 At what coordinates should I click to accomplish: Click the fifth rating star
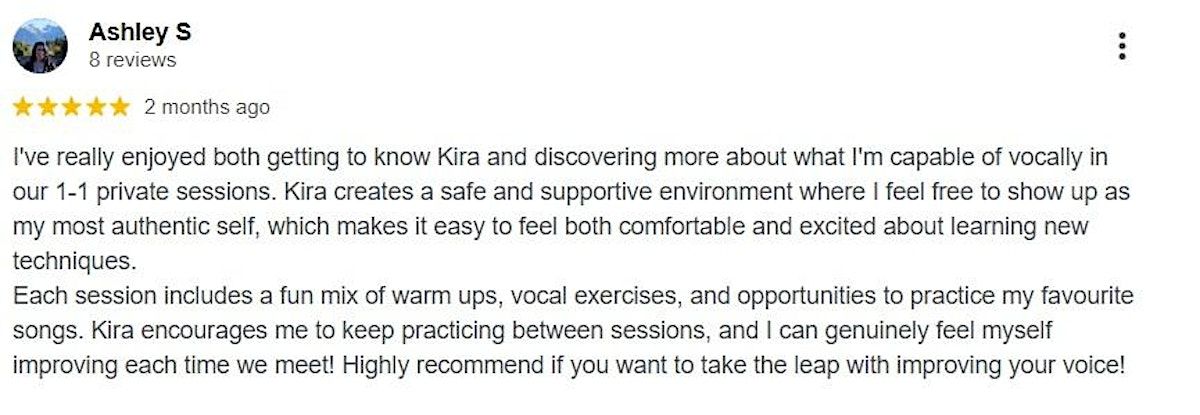click(x=119, y=107)
